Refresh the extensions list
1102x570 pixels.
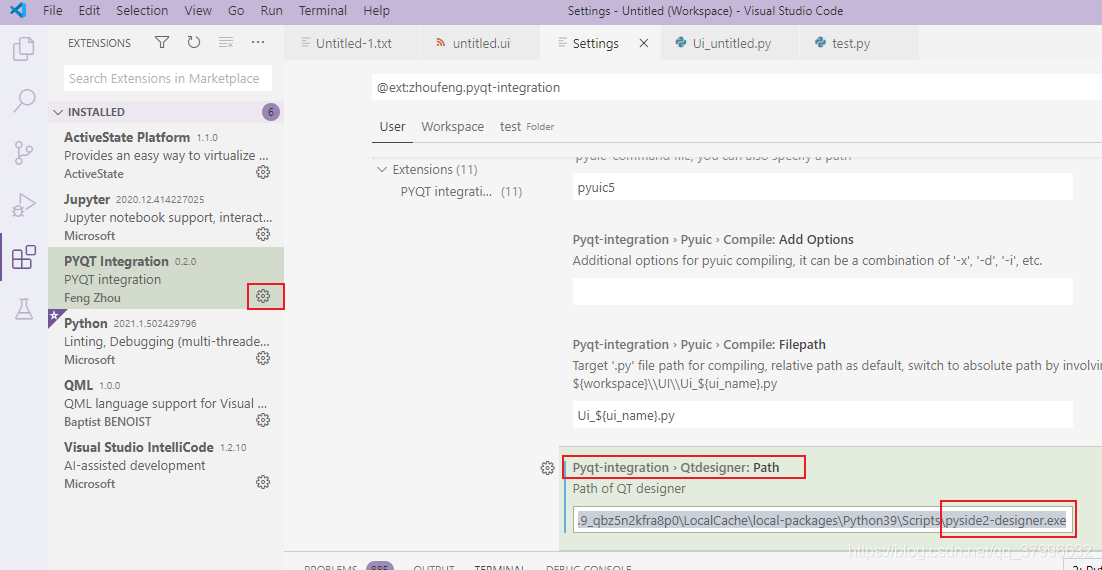(x=194, y=43)
